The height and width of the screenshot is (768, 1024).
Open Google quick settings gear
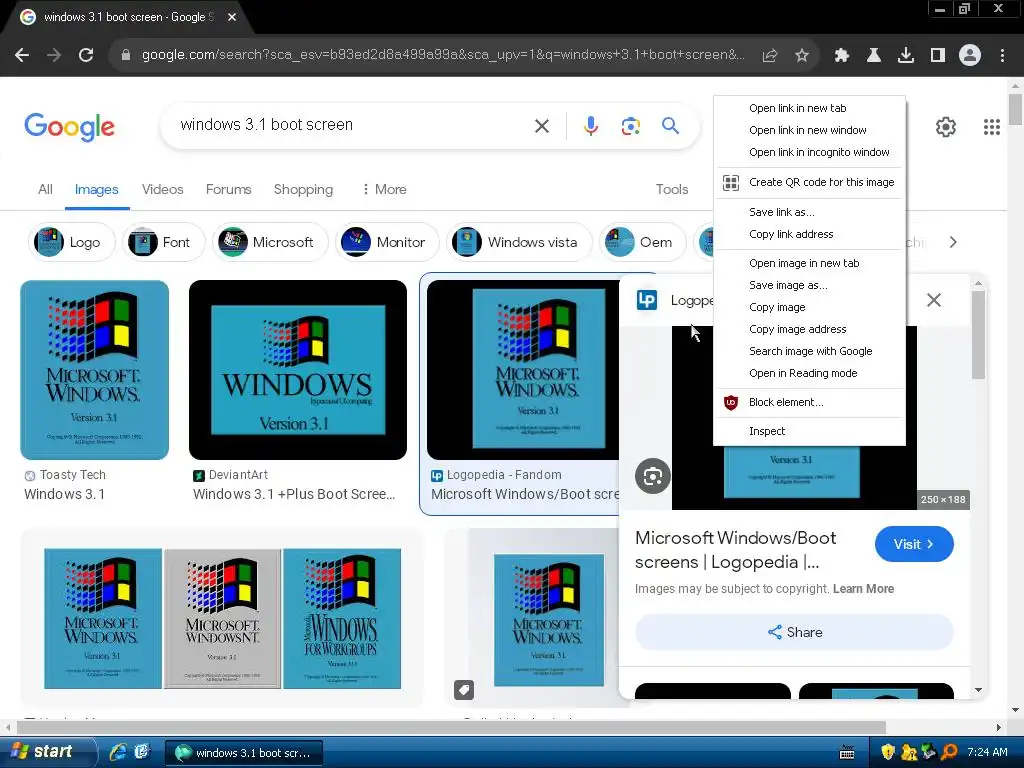tap(946, 127)
